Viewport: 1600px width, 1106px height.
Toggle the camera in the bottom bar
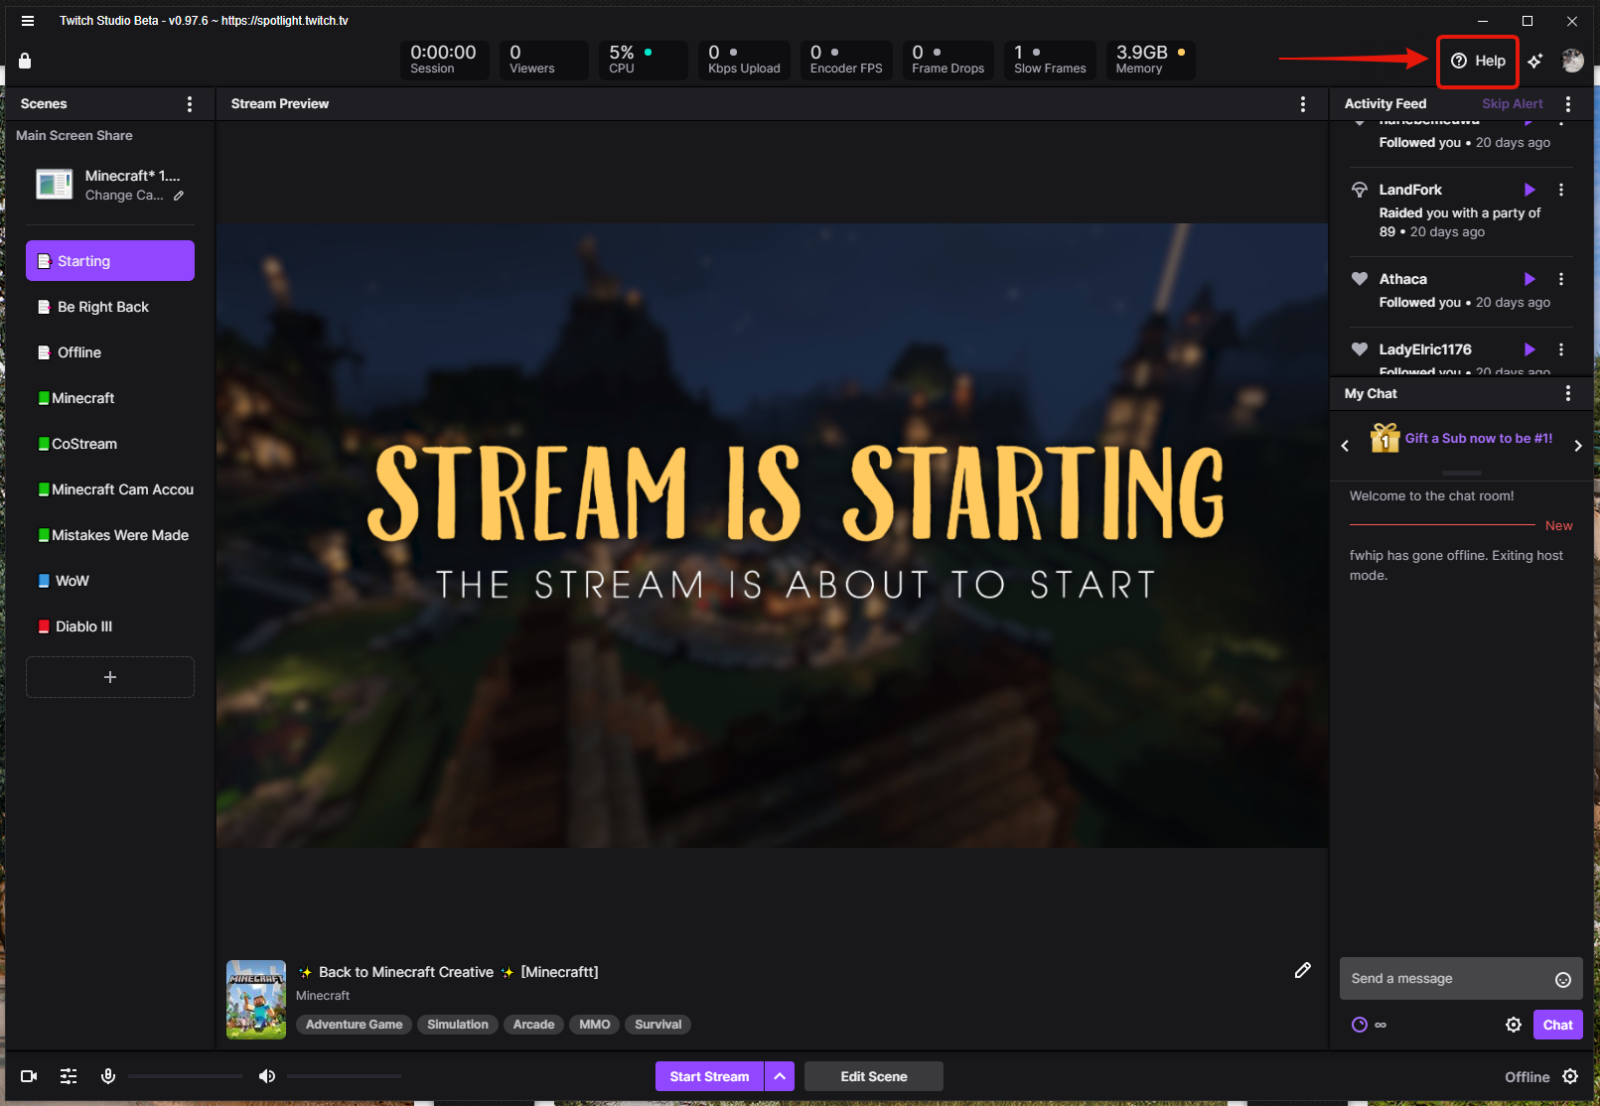[x=29, y=1077]
